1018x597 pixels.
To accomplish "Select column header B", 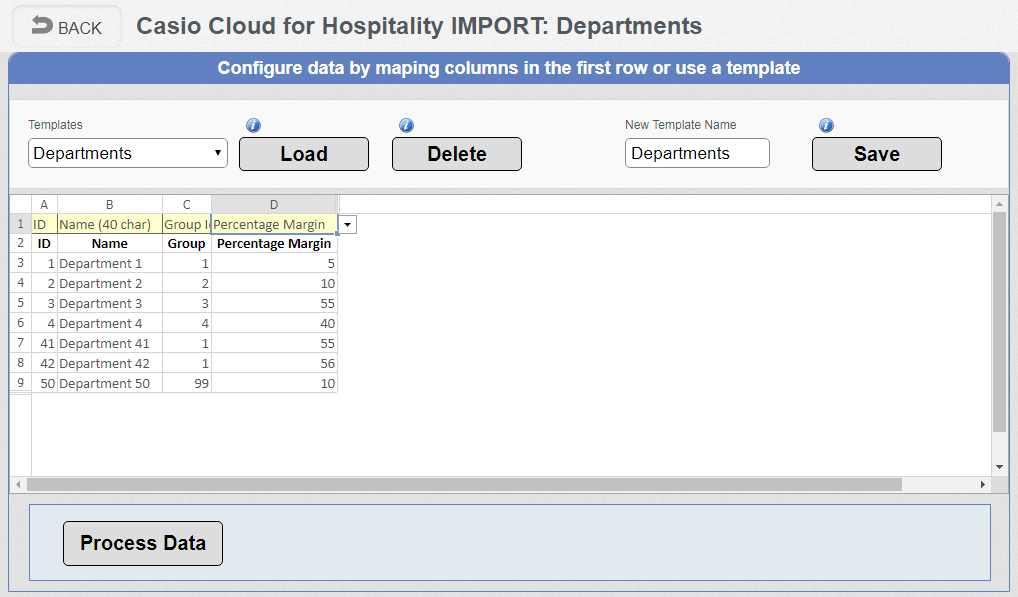I will point(110,204).
